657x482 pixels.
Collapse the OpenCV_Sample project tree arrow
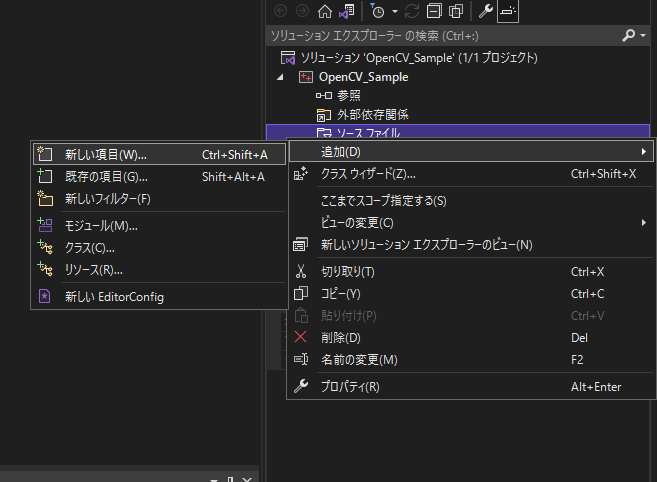click(280, 77)
